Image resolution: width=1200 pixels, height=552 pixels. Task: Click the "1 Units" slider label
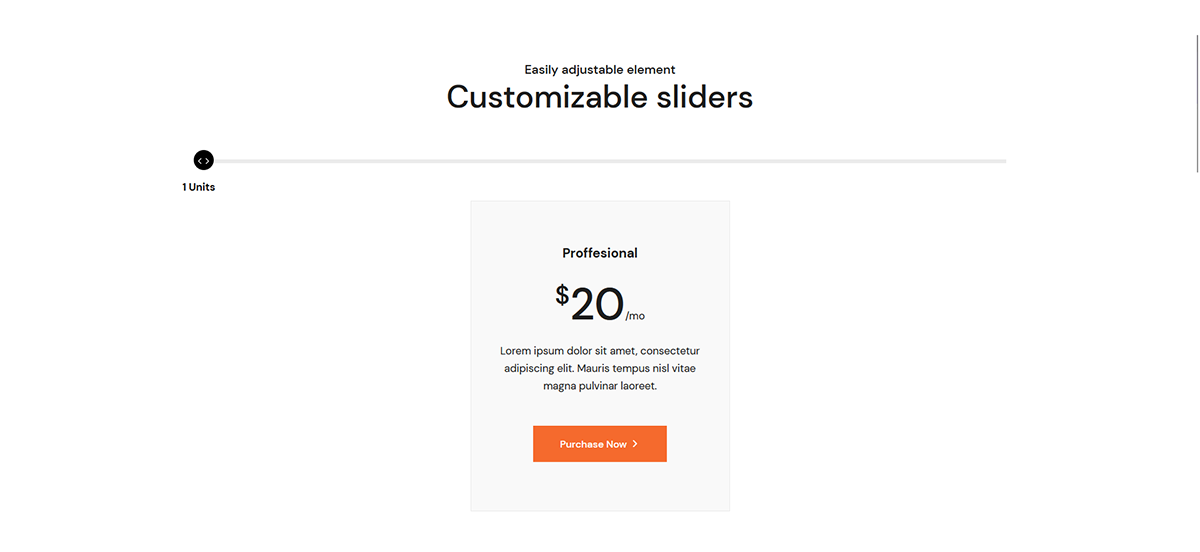coord(198,187)
